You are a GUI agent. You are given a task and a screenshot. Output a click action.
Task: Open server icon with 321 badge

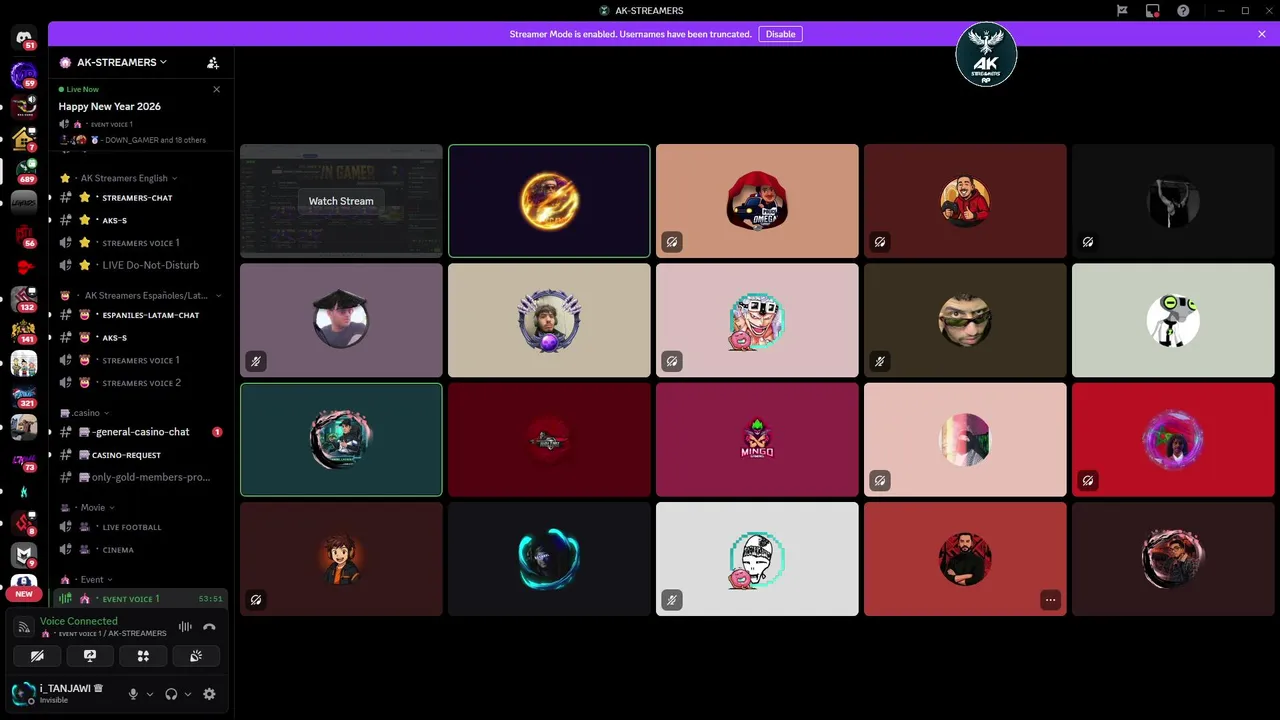(x=24, y=396)
